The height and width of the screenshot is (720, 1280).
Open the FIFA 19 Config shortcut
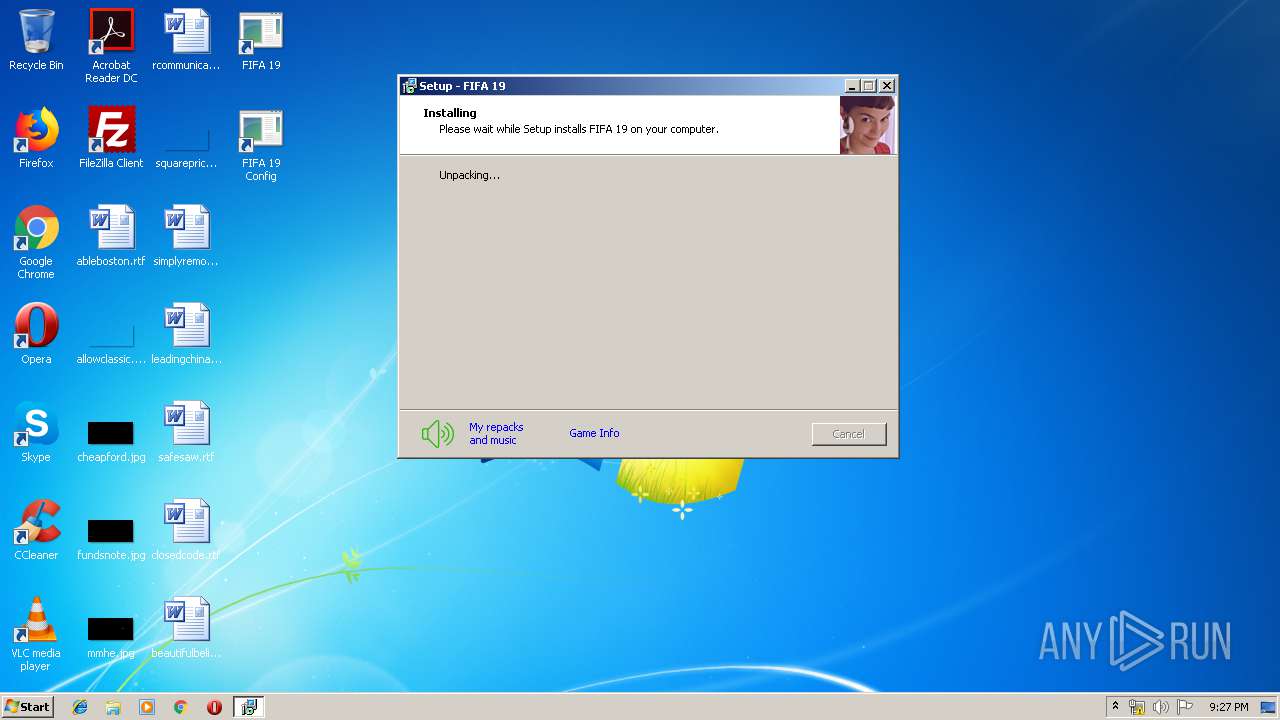pos(261,145)
